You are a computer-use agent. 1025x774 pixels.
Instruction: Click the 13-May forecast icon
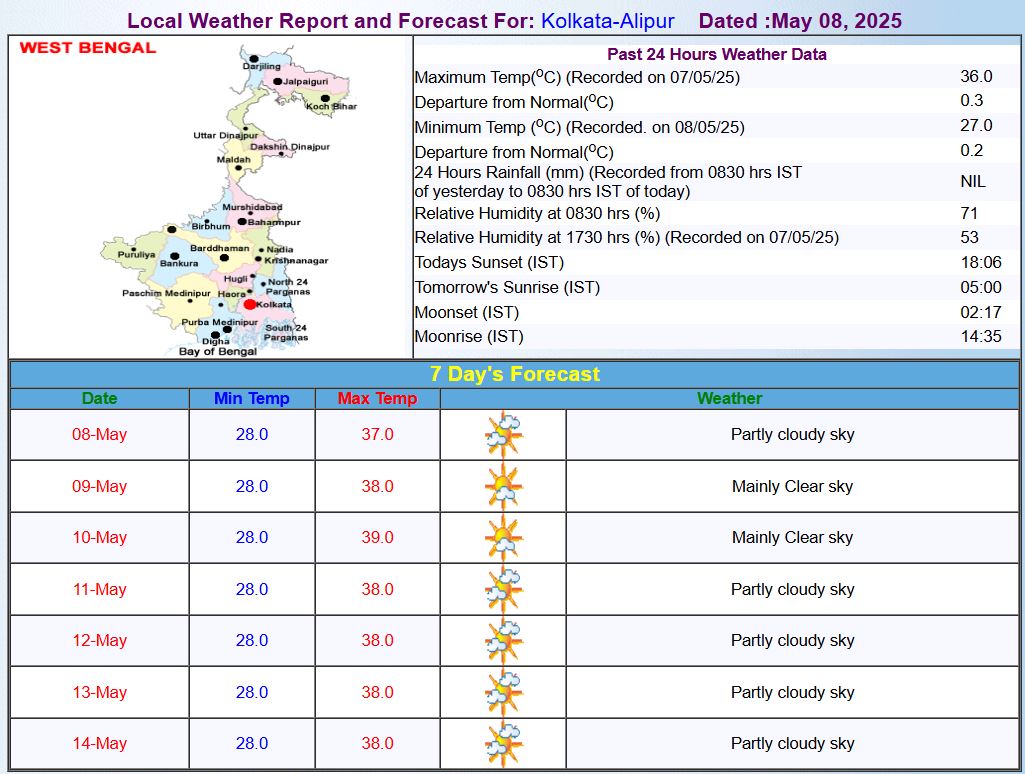tap(502, 692)
